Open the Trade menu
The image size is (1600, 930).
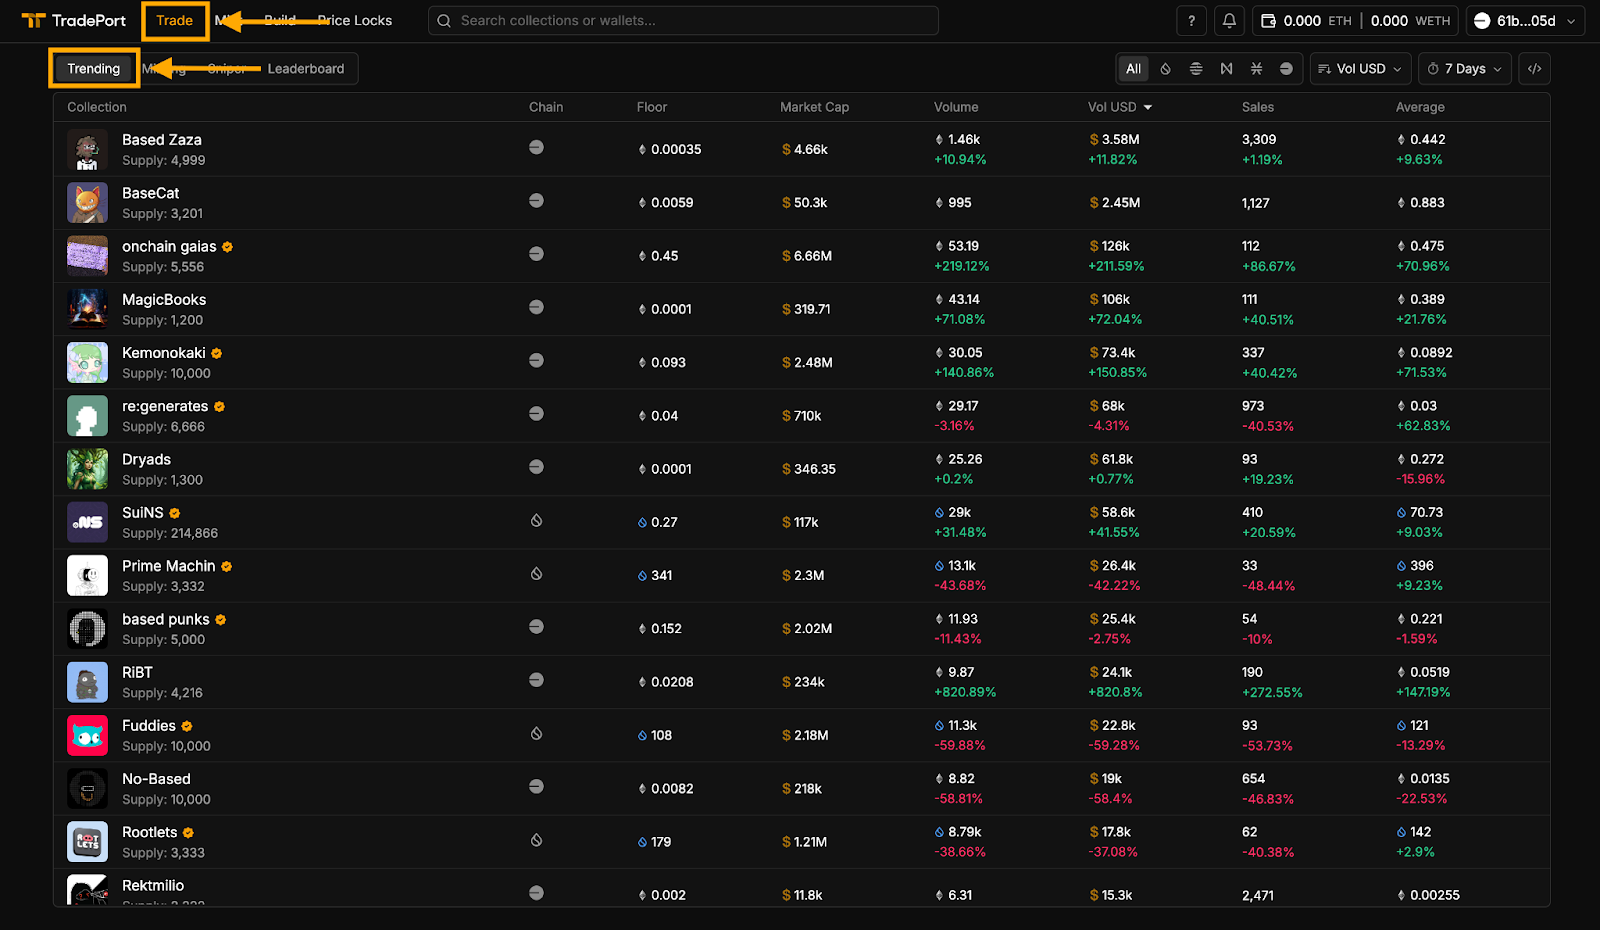pyautogui.click(x=174, y=21)
